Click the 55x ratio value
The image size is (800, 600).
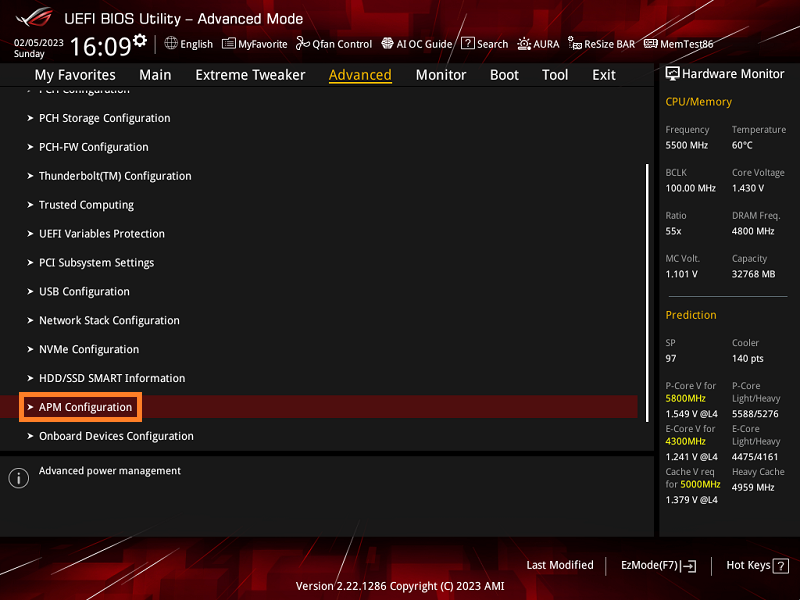[x=673, y=231]
